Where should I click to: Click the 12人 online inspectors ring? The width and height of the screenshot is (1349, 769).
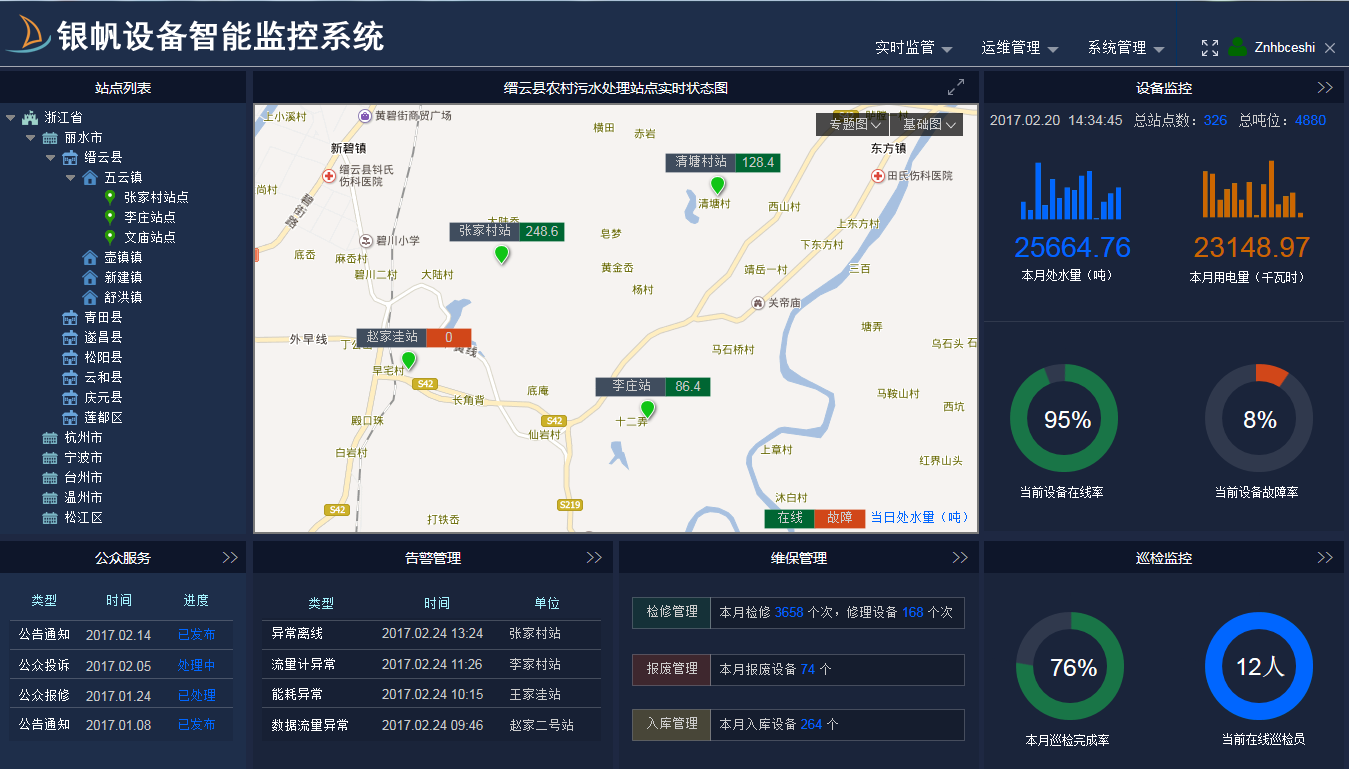pyautogui.click(x=1259, y=666)
